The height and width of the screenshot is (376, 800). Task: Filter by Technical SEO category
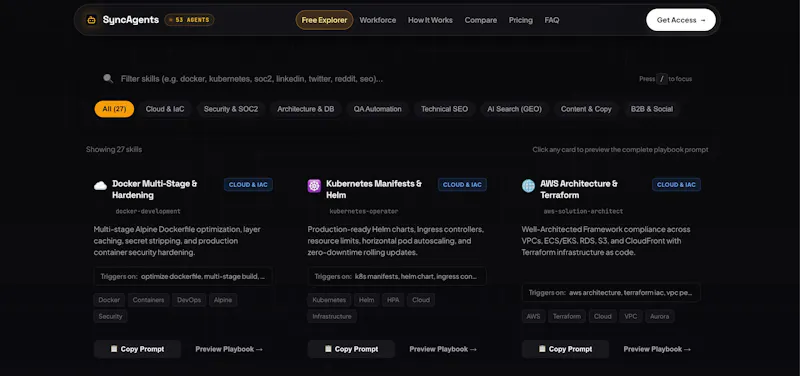[444, 109]
